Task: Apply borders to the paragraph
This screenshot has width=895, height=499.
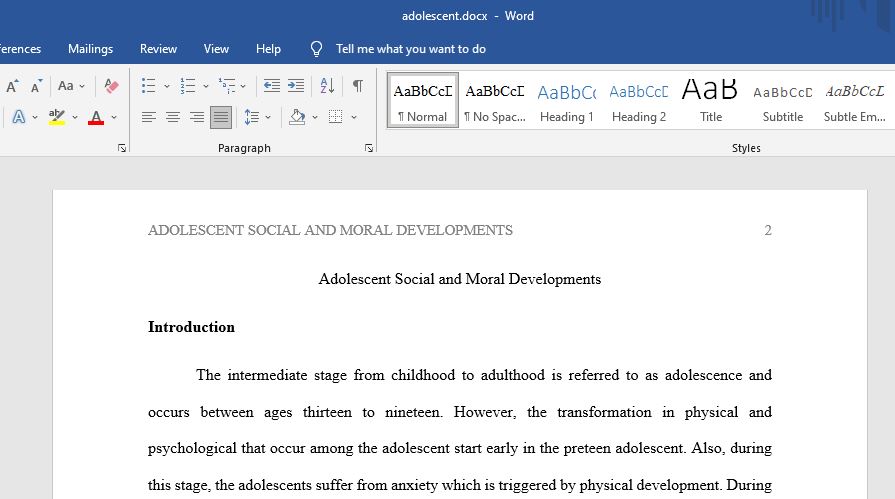Action: [x=336, y=117]
